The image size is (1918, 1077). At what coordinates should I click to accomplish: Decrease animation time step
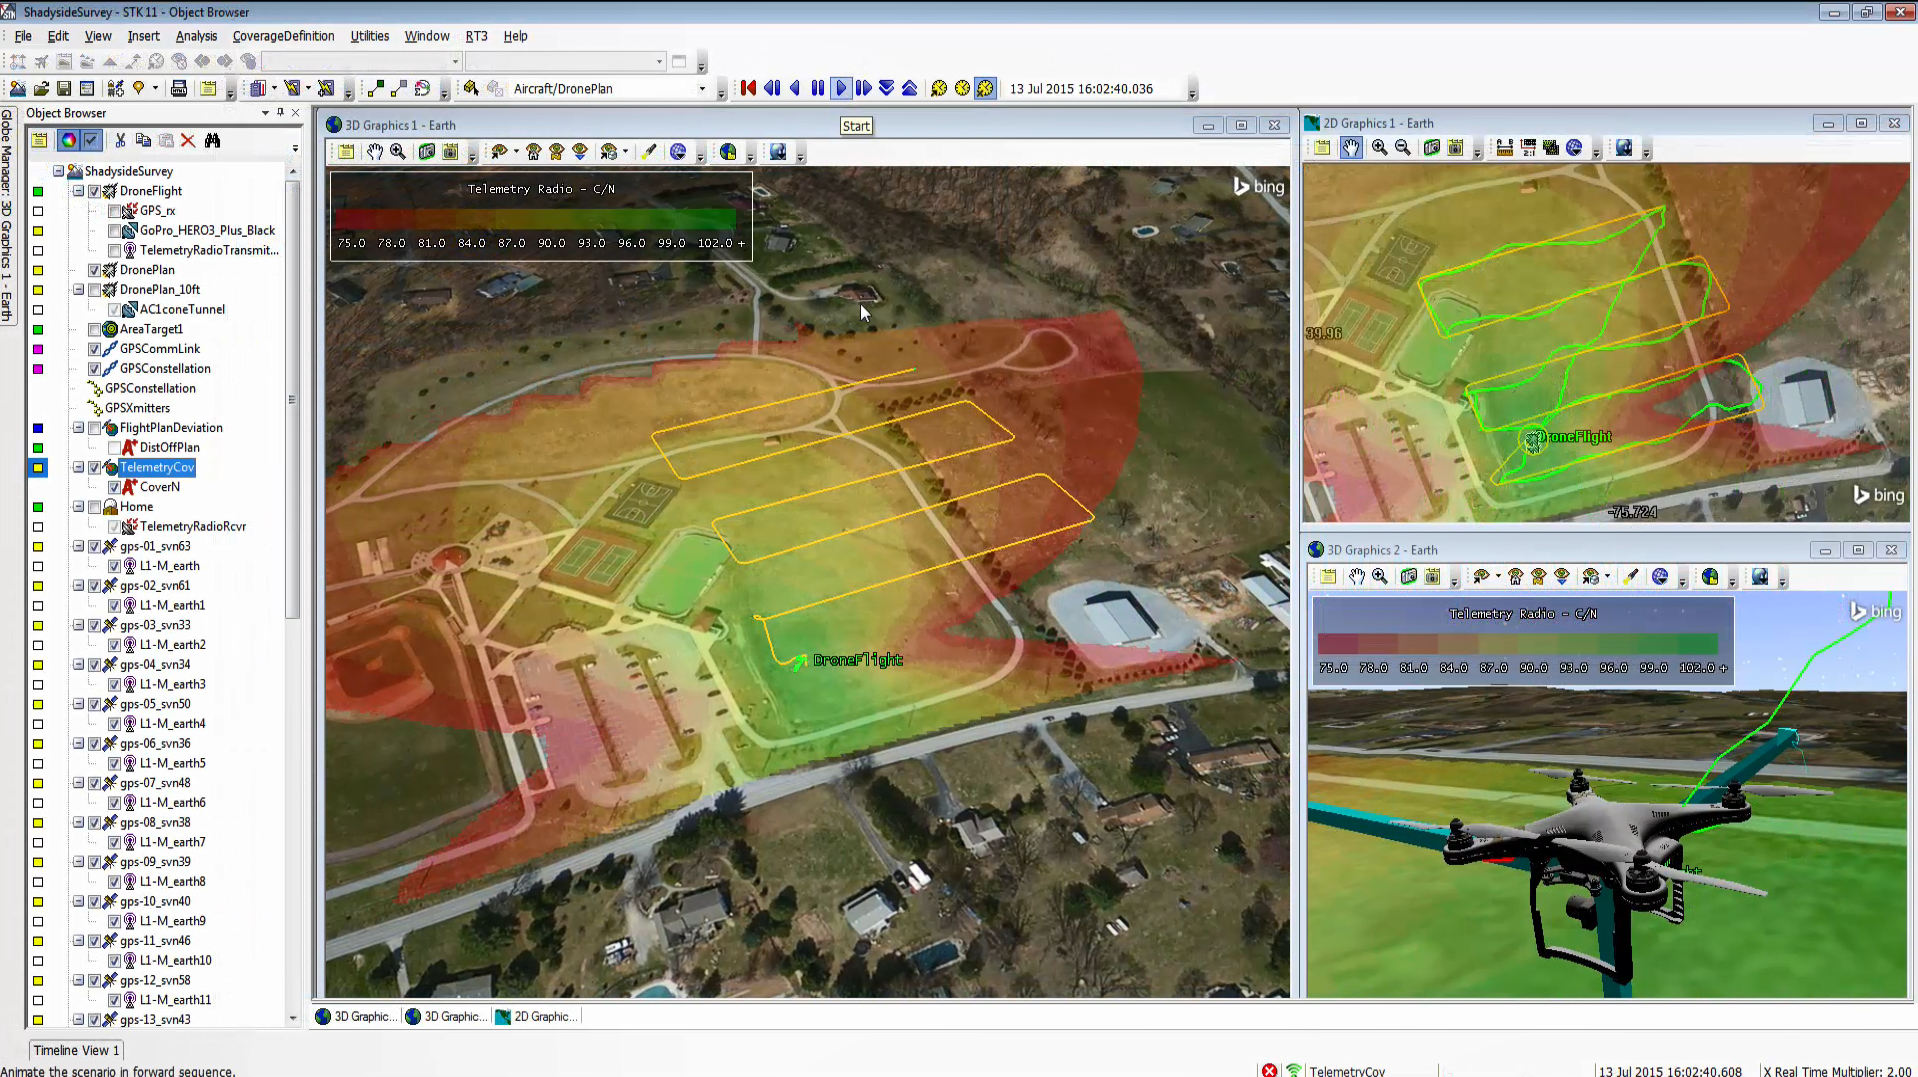[x=887, y=89]
